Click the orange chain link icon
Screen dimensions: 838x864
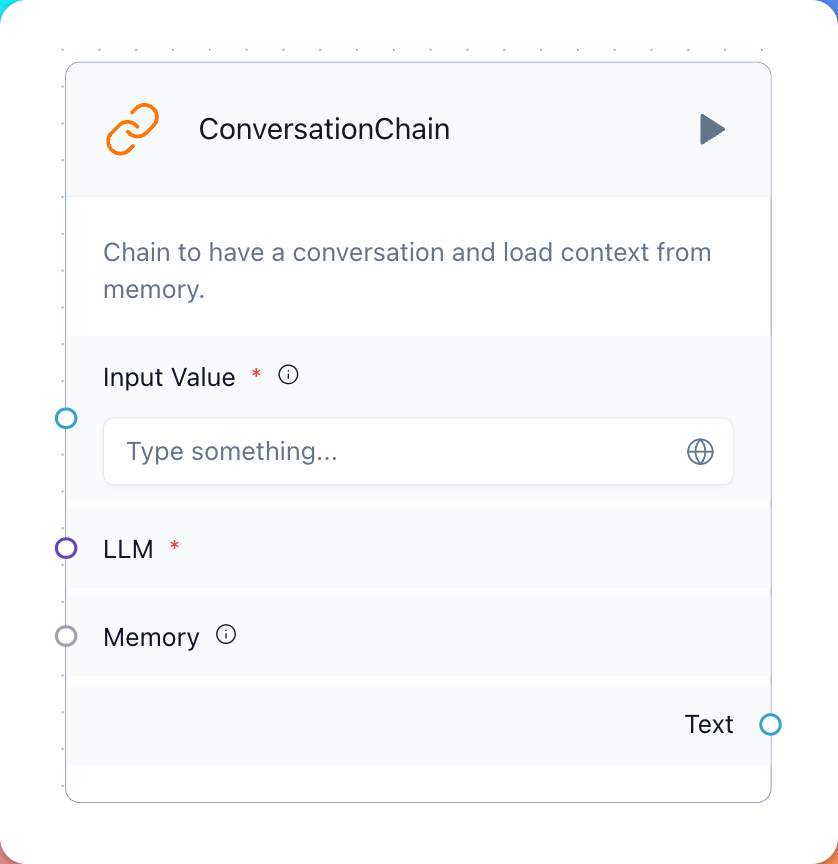132,129
